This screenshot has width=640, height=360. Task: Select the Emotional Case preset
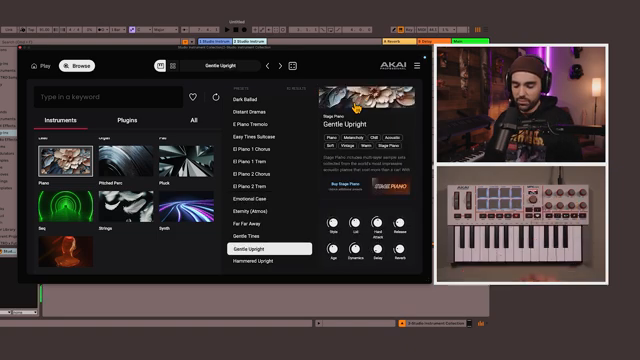(x=249, y=199)
